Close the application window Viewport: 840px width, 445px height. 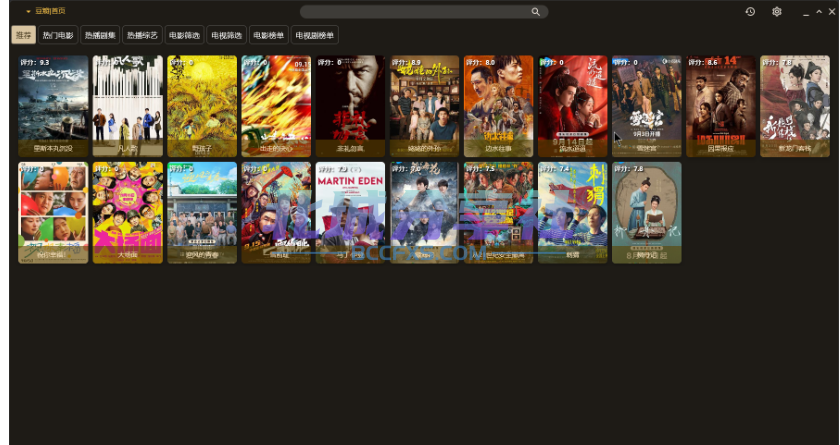832,11
